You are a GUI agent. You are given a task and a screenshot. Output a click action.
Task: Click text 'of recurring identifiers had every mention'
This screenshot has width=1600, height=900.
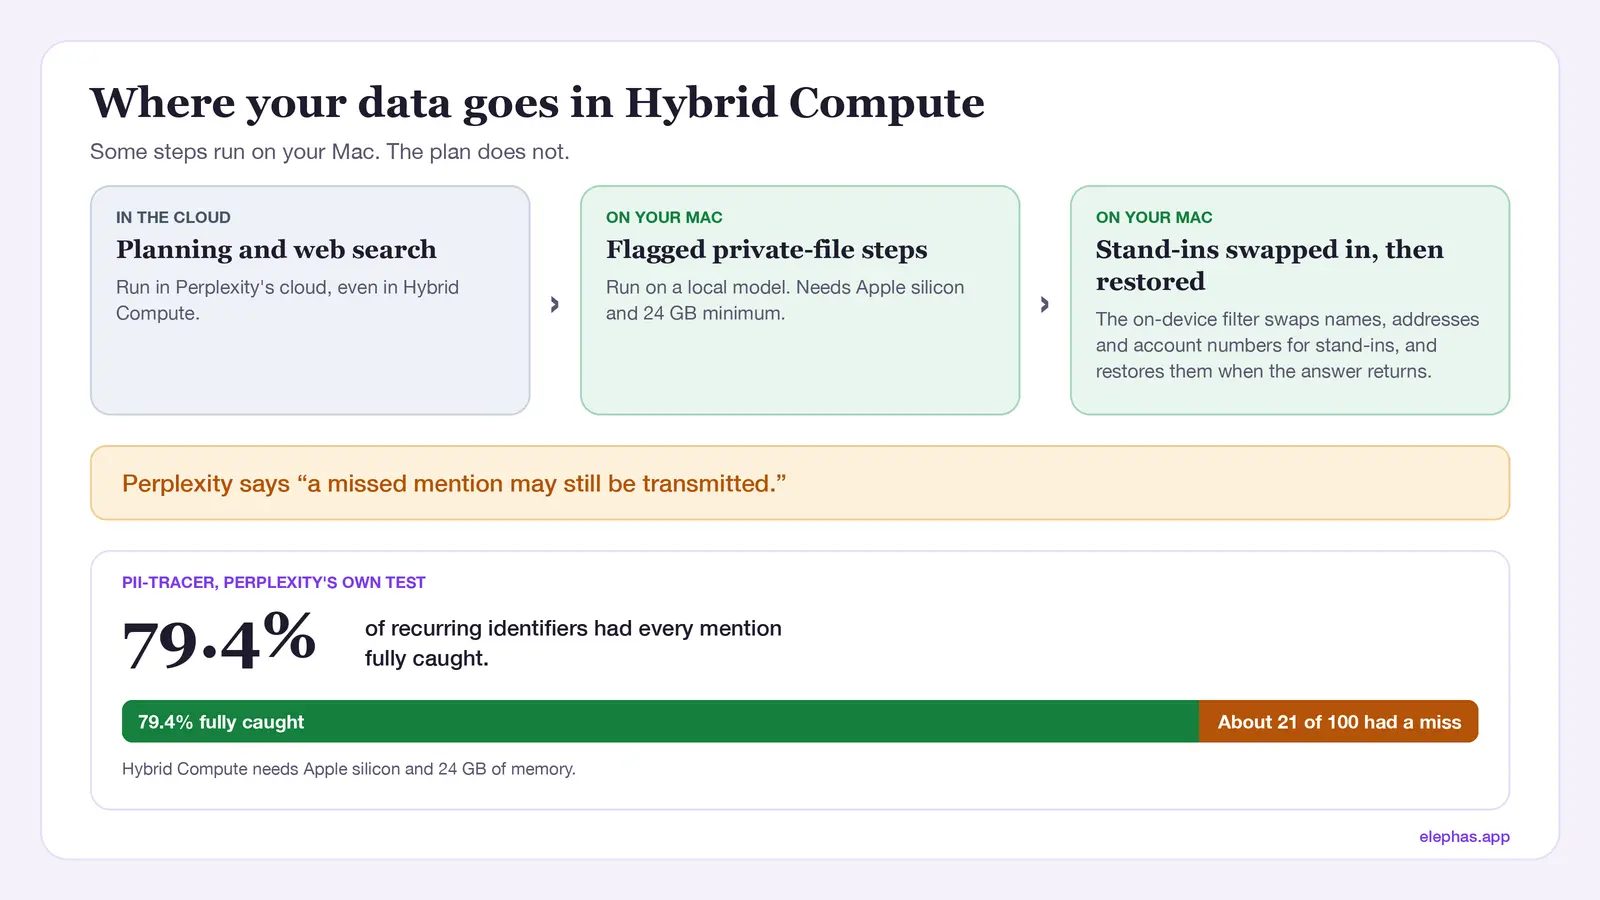tap(573, 628)
